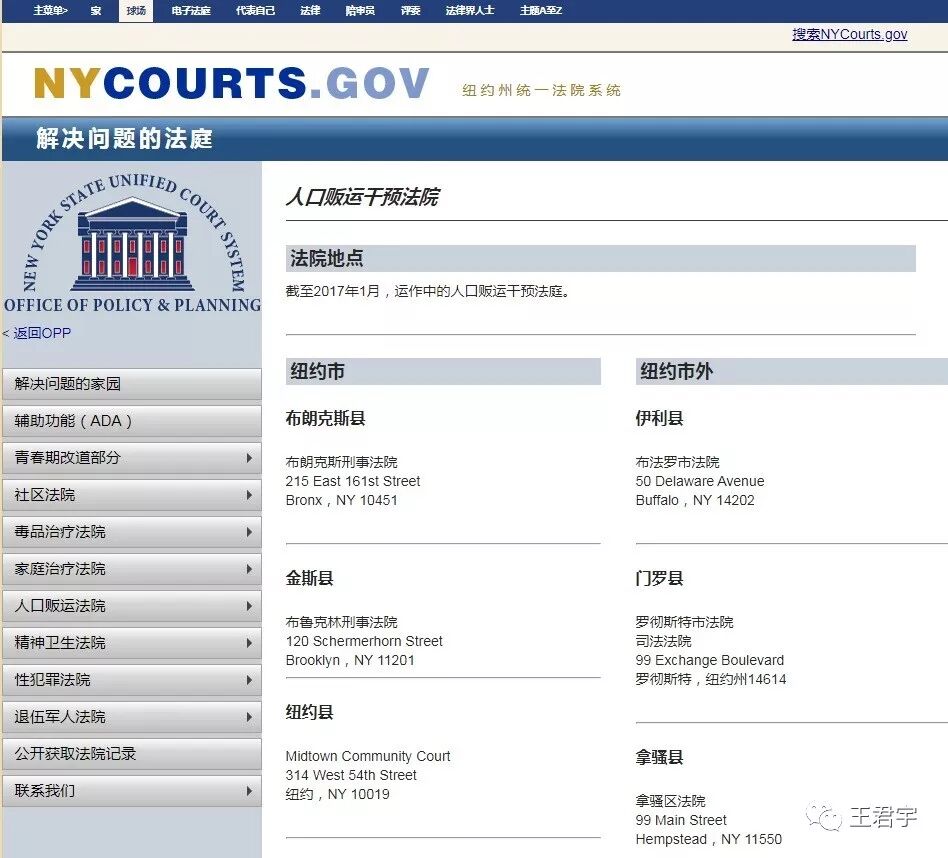Click the 99 Exchange Boulevard address
Image resolution: width=948 pixels, height=858 pixels.
pyautogui.click(x=710, y=660)
